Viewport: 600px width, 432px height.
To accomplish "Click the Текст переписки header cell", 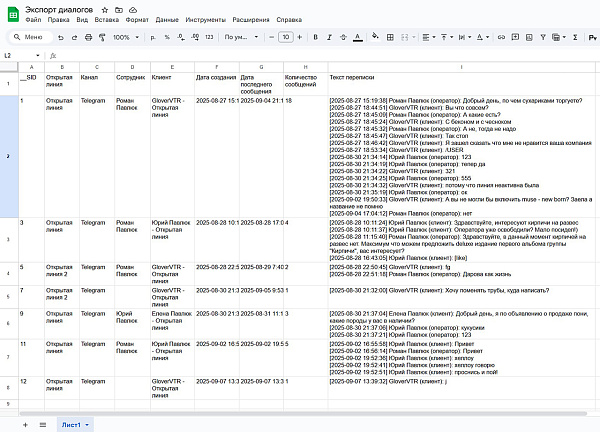I will point(461,84).
